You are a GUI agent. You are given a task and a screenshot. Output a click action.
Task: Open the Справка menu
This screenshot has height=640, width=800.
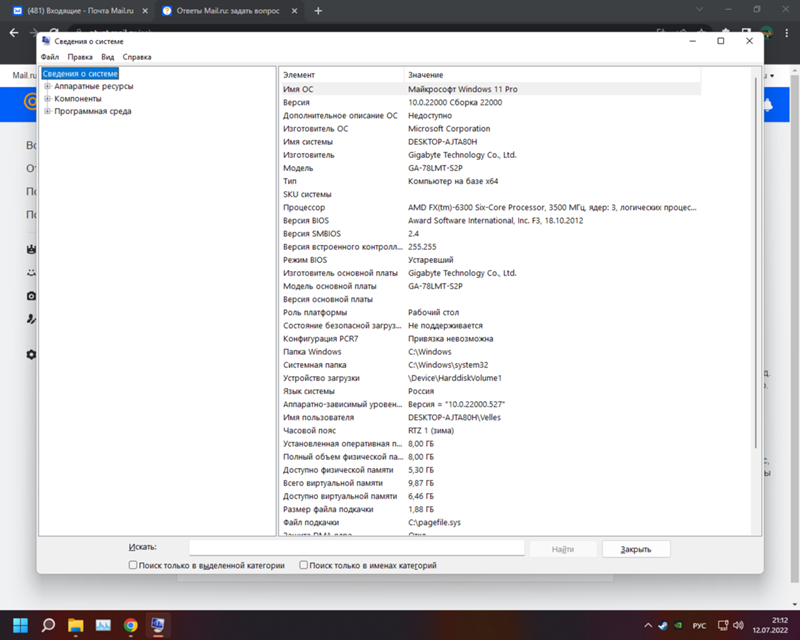tap(137, 57)
